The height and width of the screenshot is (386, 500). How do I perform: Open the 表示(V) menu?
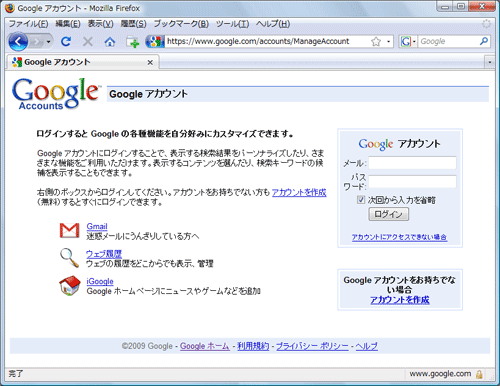pos(100,24)
